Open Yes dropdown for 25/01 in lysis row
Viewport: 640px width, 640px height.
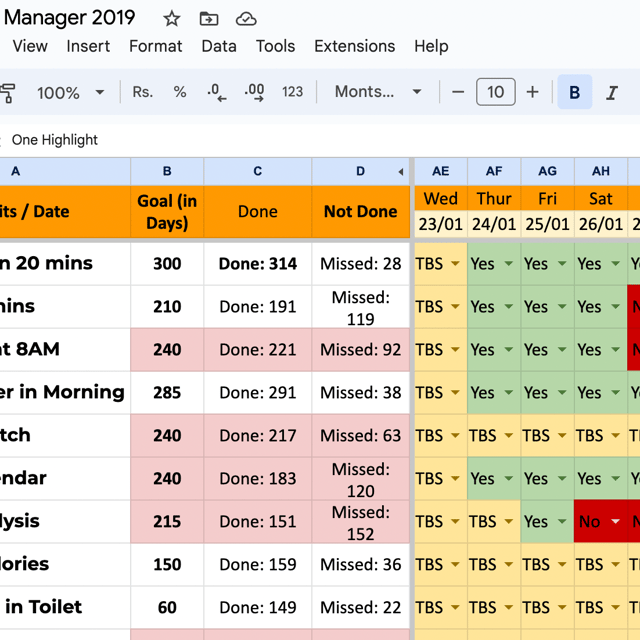tap(562, 522)
